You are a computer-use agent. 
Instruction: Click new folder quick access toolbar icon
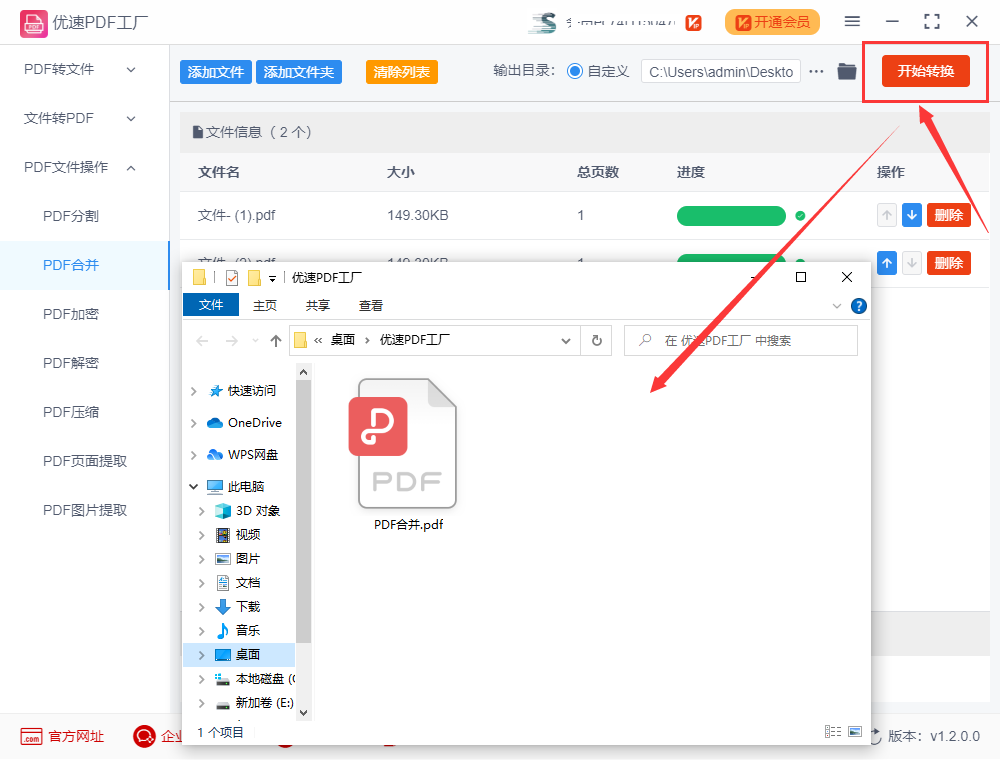click(254, 277)
